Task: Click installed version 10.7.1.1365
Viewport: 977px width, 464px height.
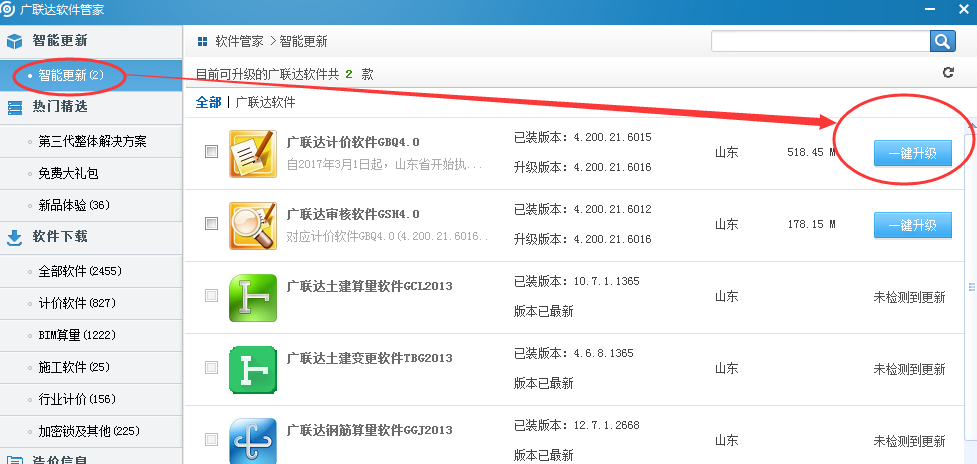Action: (x=606, y=282)
